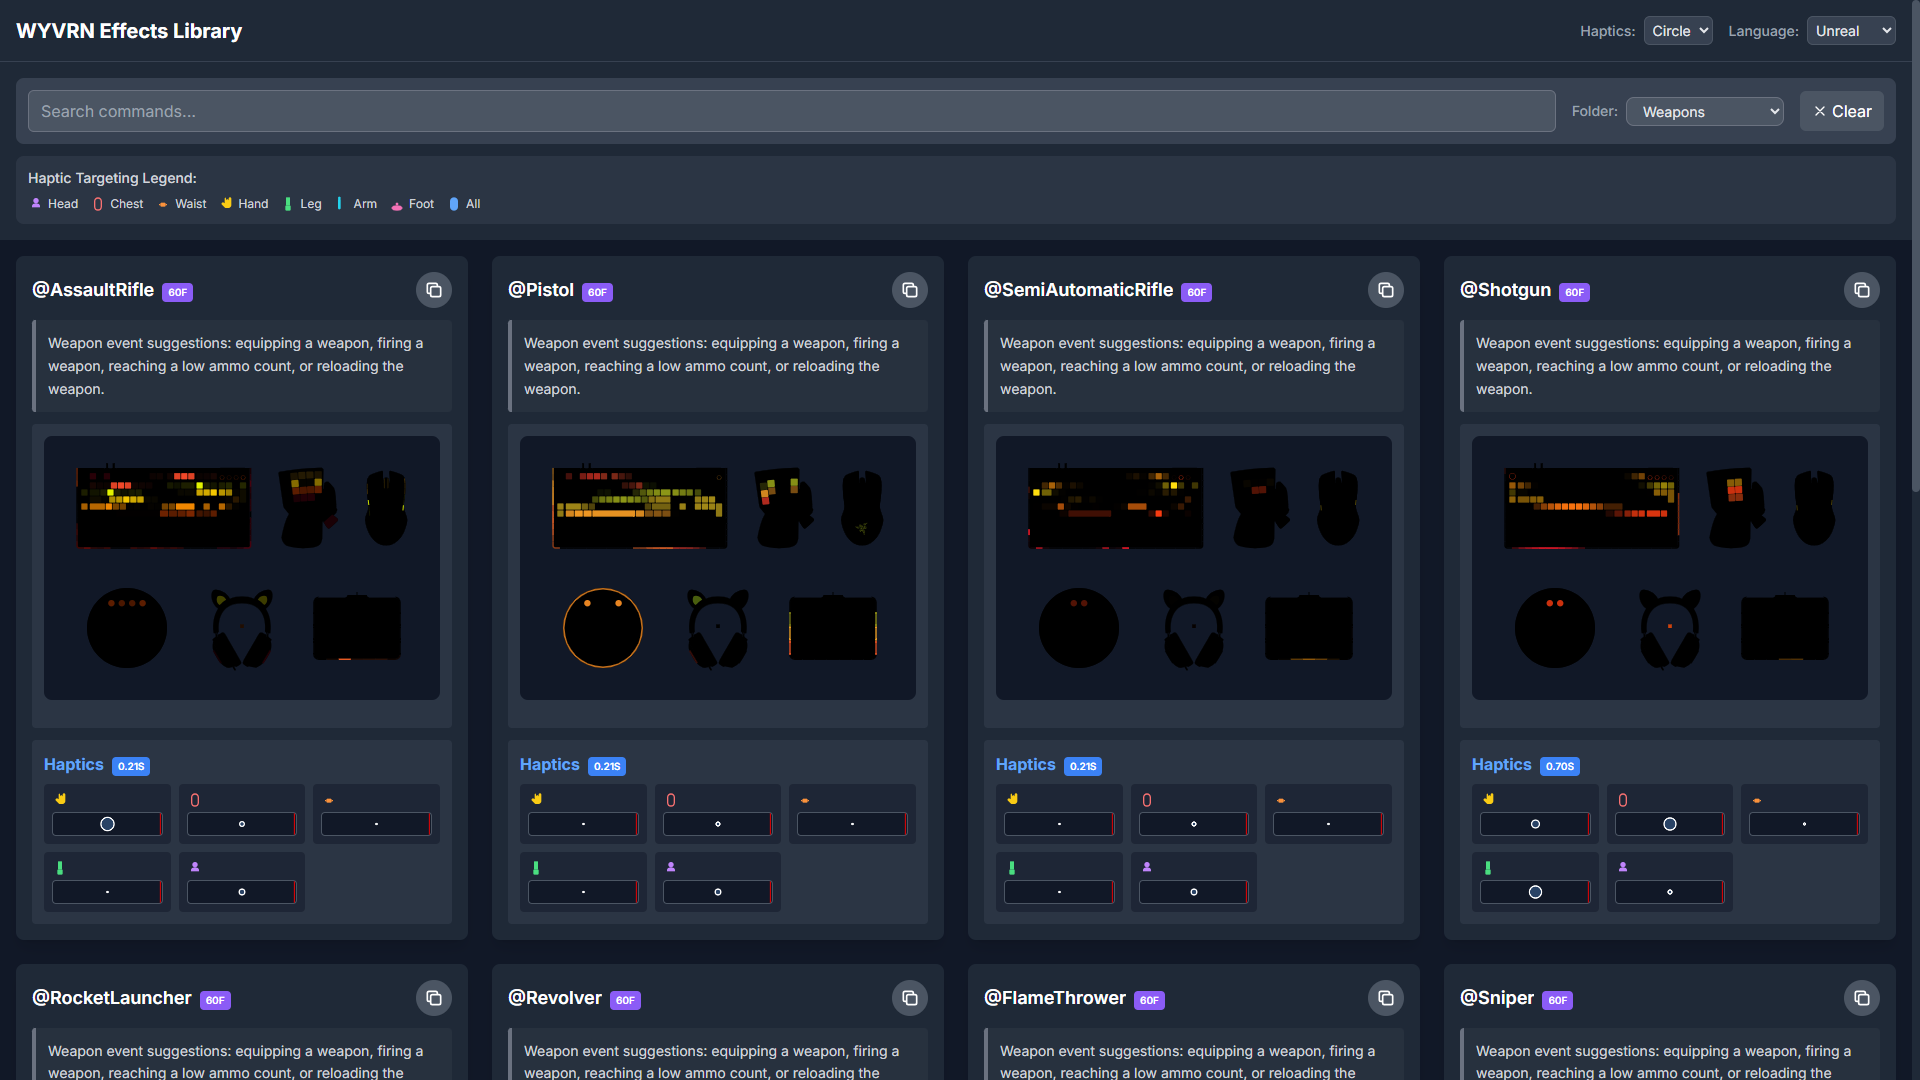This screenshot has height=1080, width=1920.
Task: Copy the @Revolver command
Action: (910, 998)
